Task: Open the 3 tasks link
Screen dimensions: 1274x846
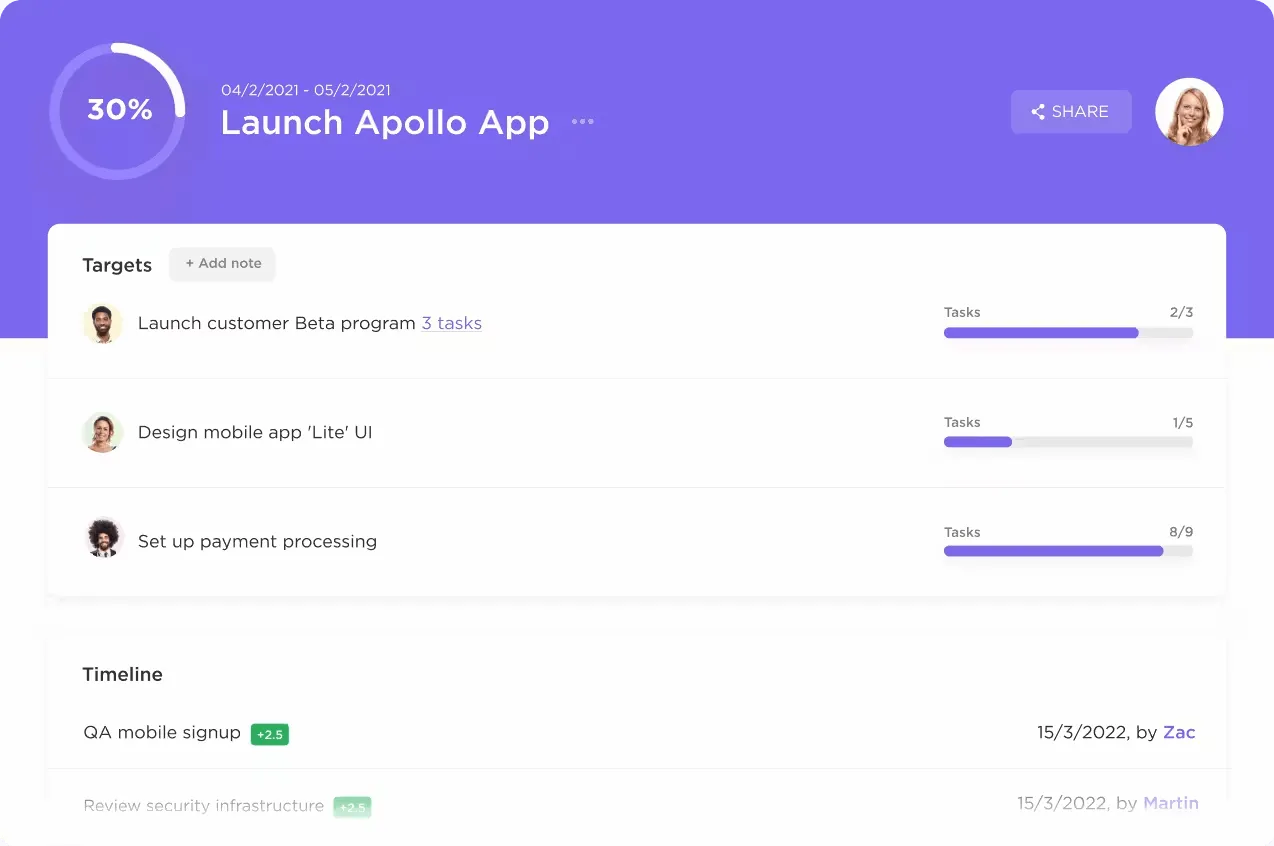Action: tap(452, 323)
